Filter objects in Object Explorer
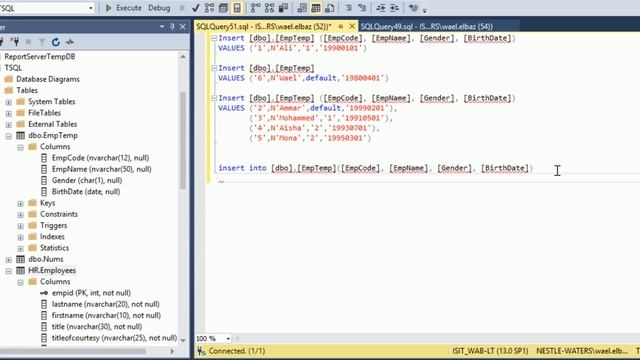 (42, 42)
